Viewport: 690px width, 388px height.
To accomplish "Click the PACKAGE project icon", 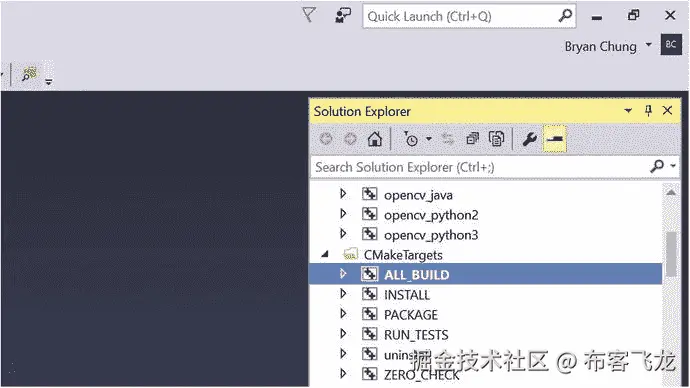I will click(x=369, y=314).
